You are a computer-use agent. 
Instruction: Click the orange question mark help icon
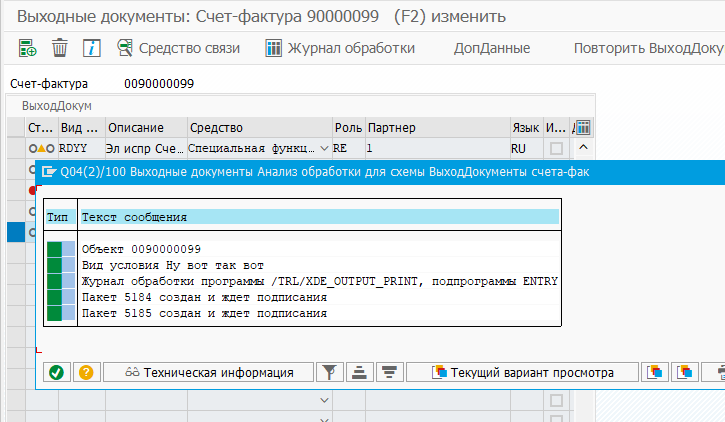[86, 372]
